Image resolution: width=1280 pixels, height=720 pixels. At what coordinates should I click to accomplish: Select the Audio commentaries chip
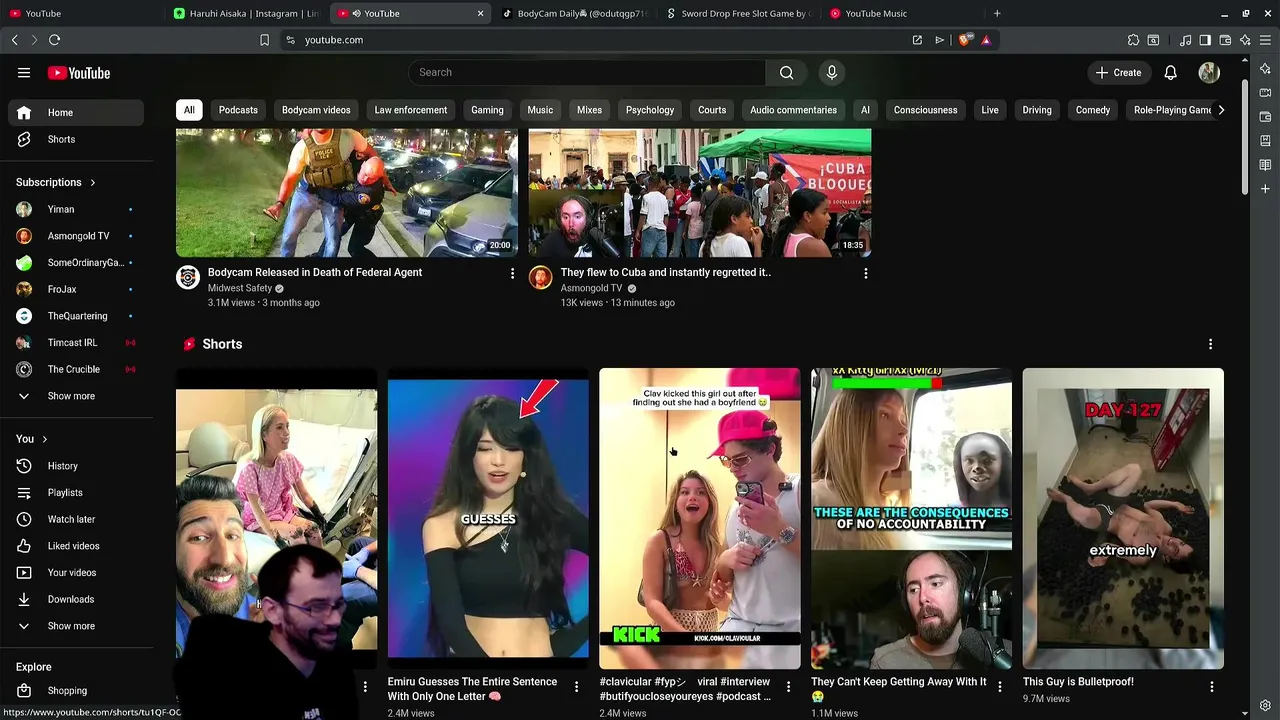[793, 110]
